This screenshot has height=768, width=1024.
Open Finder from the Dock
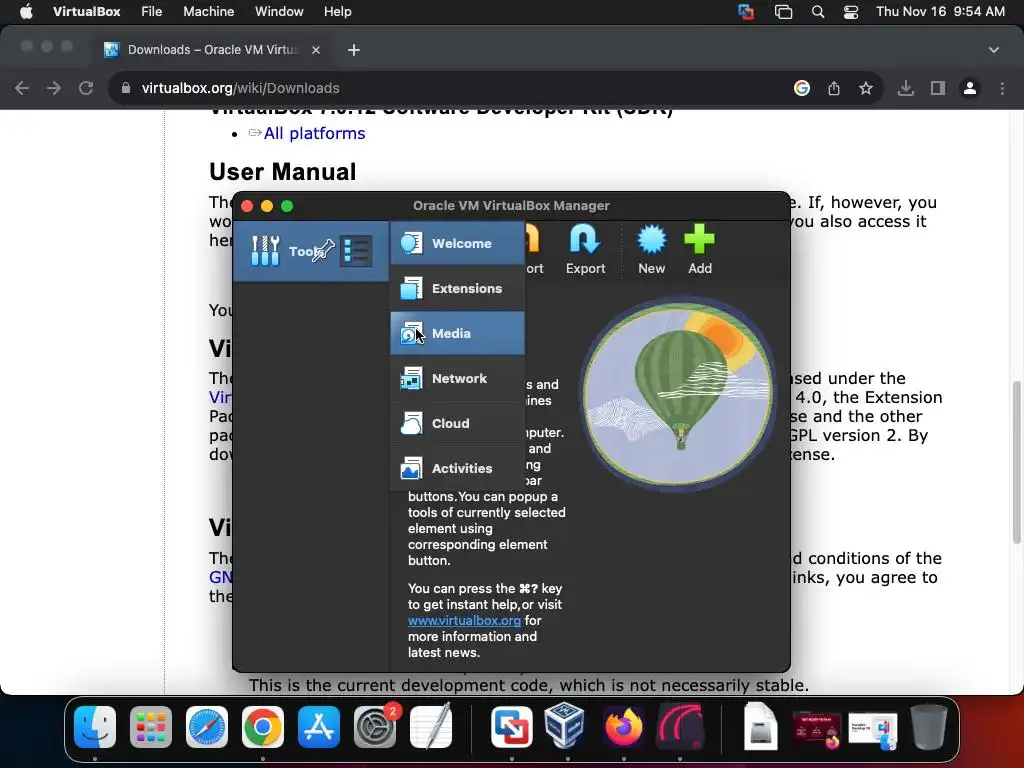(x=95, y=726)
